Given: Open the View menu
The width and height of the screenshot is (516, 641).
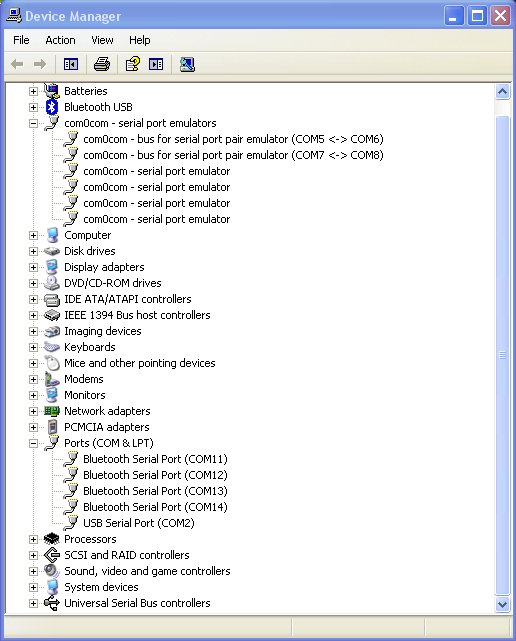Looking at the screenshot, I should 102,40.
